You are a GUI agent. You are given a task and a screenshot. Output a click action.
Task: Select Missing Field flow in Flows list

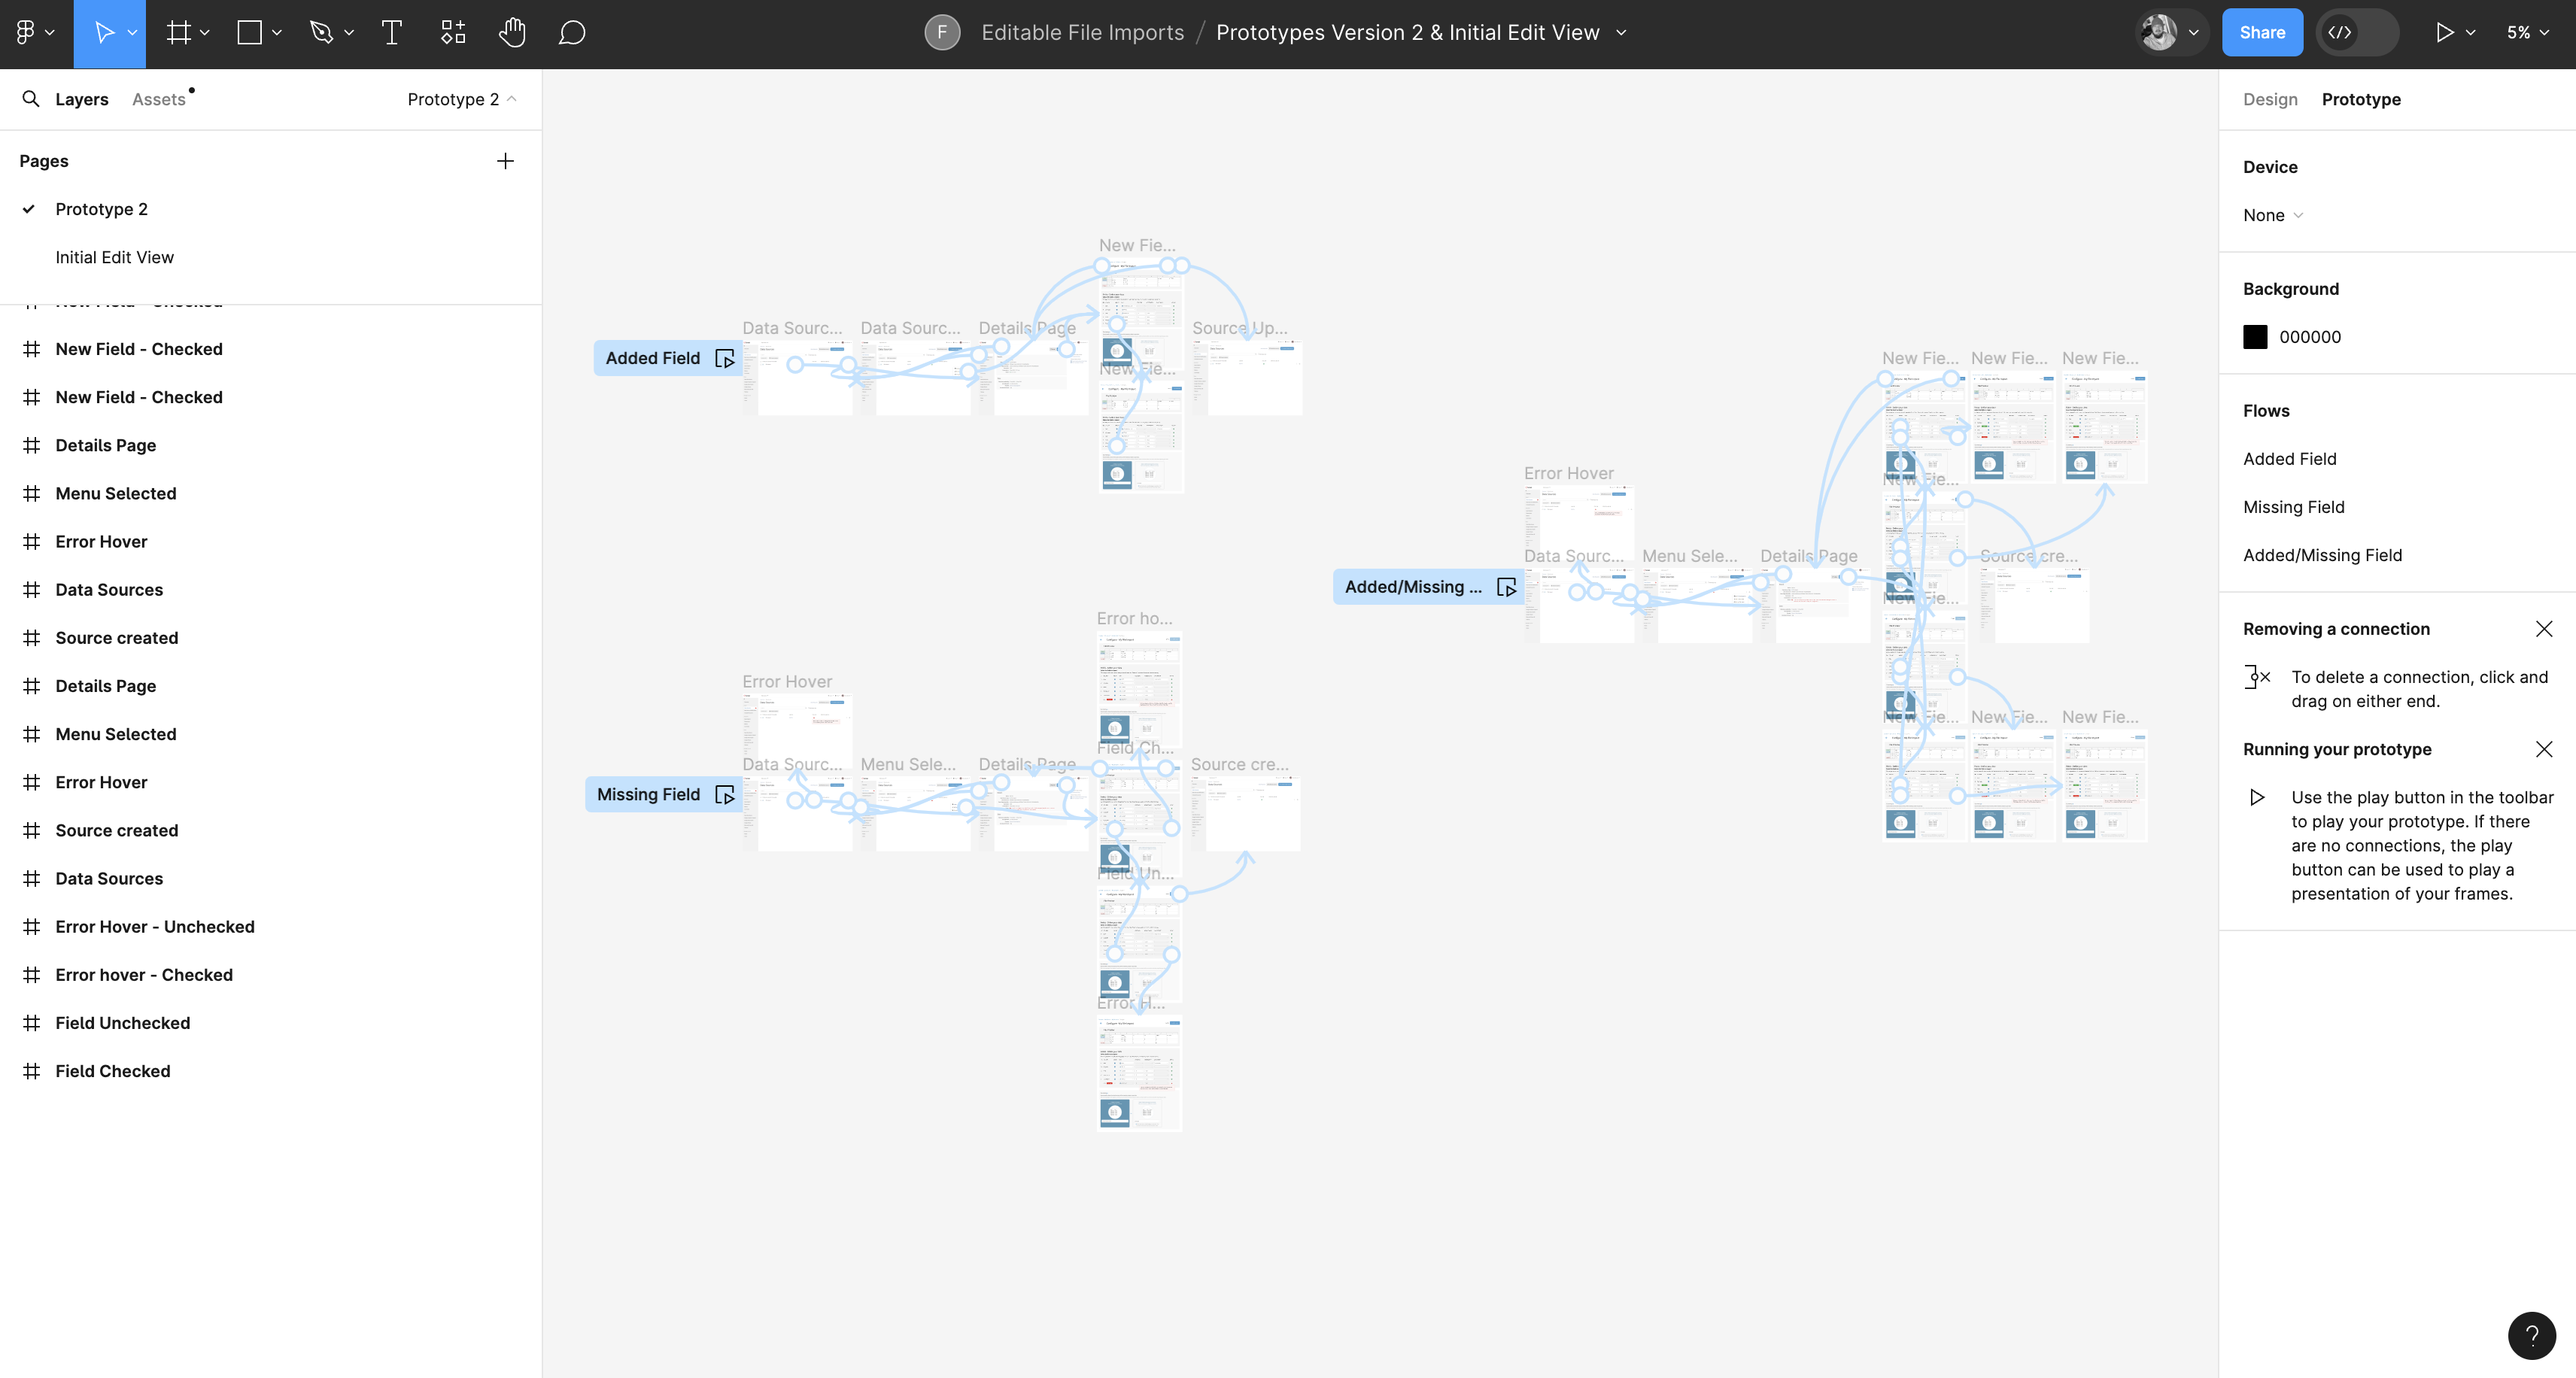[2293, 507]
